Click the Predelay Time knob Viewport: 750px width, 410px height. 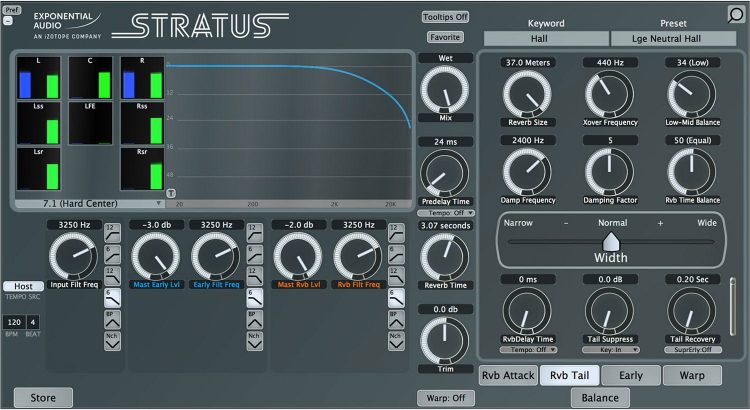445,174
